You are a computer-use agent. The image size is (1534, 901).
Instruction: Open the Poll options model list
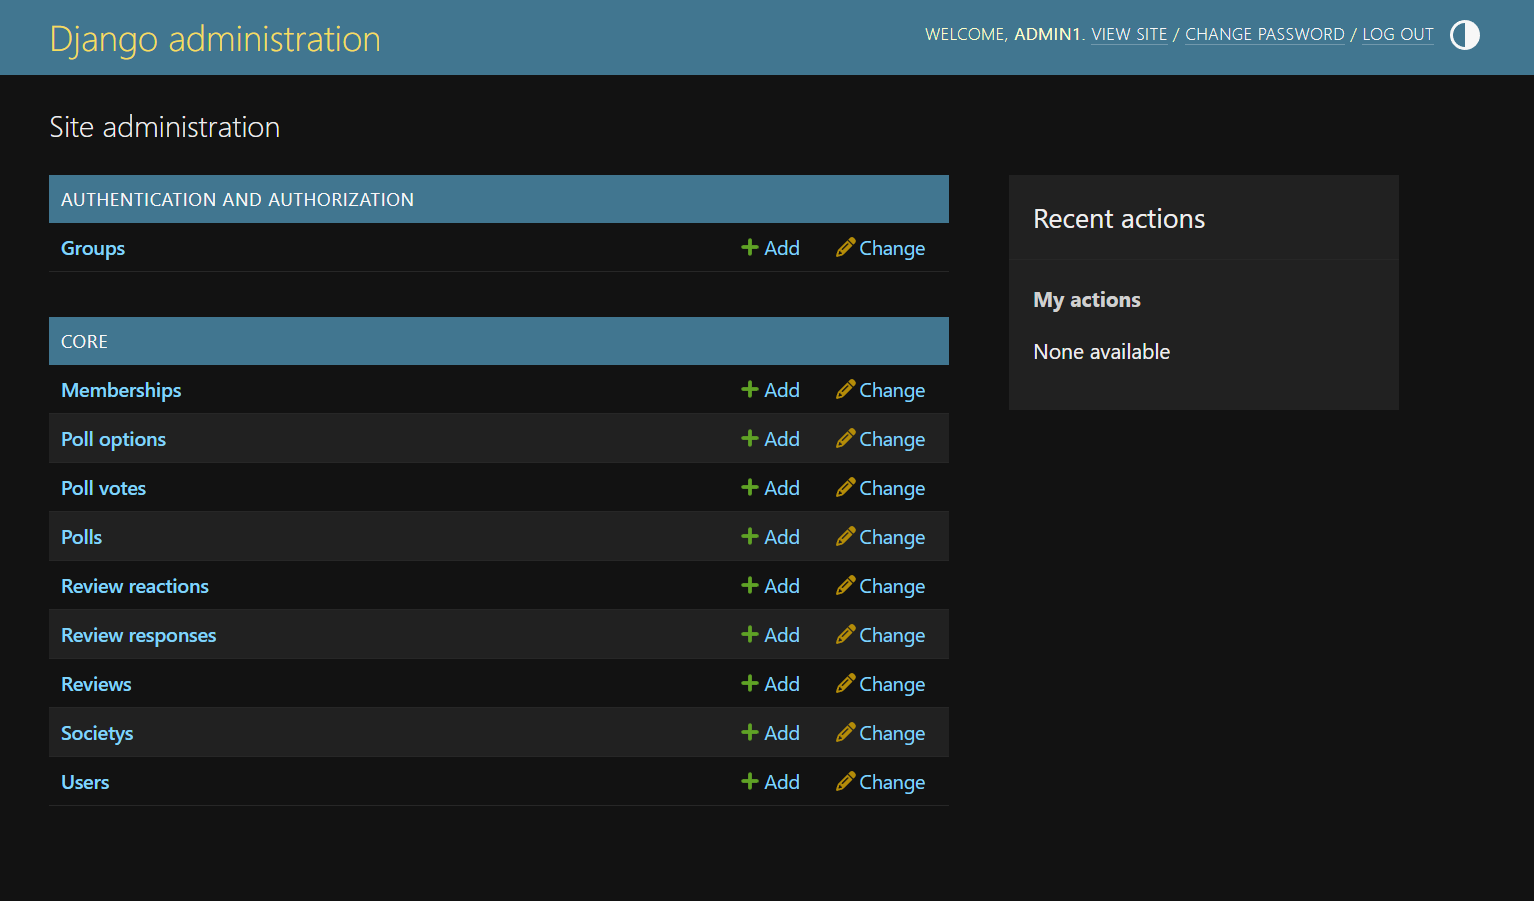[x=113, y=439]
